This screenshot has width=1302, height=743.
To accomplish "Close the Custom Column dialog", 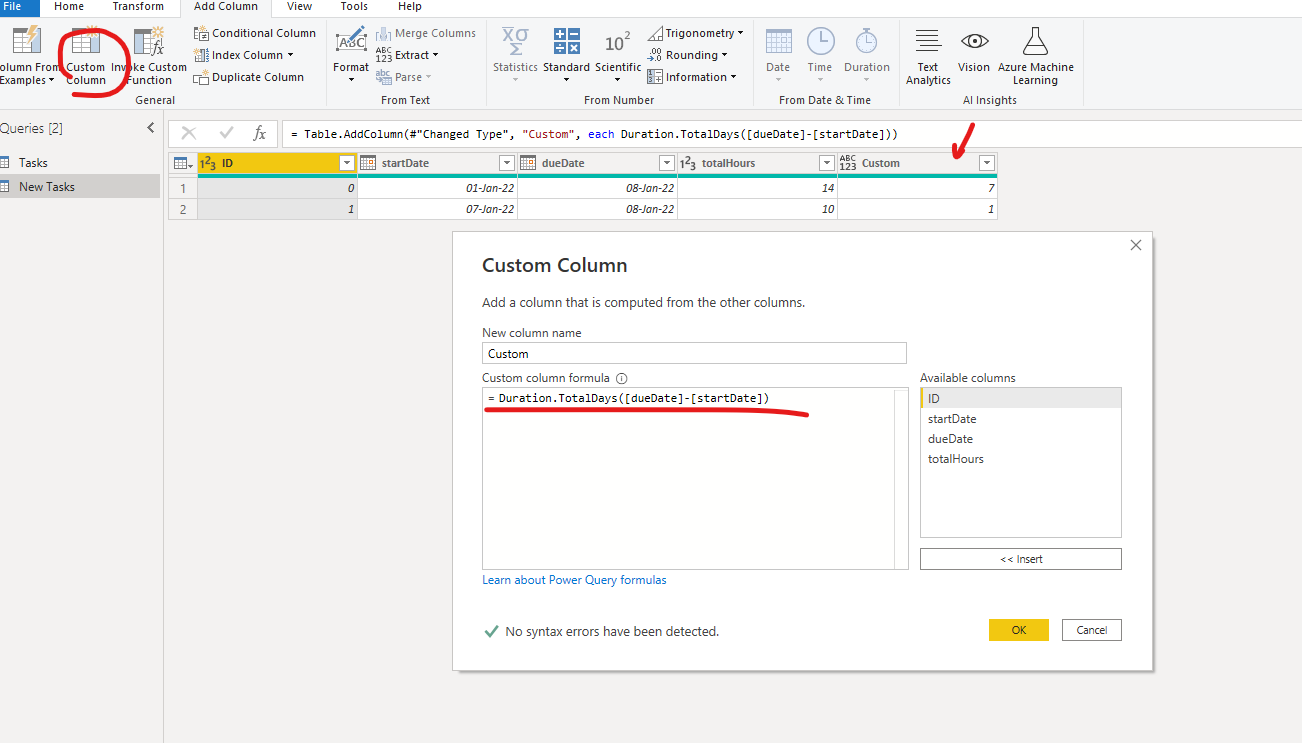I will click(x=1135, y=245).
